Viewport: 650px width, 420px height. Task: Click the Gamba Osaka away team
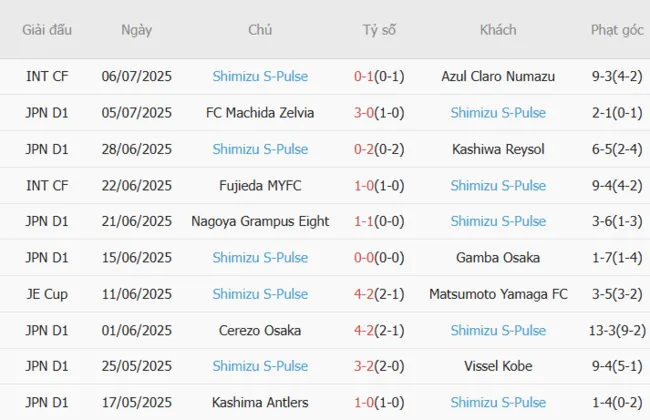(x=498, y=258)
